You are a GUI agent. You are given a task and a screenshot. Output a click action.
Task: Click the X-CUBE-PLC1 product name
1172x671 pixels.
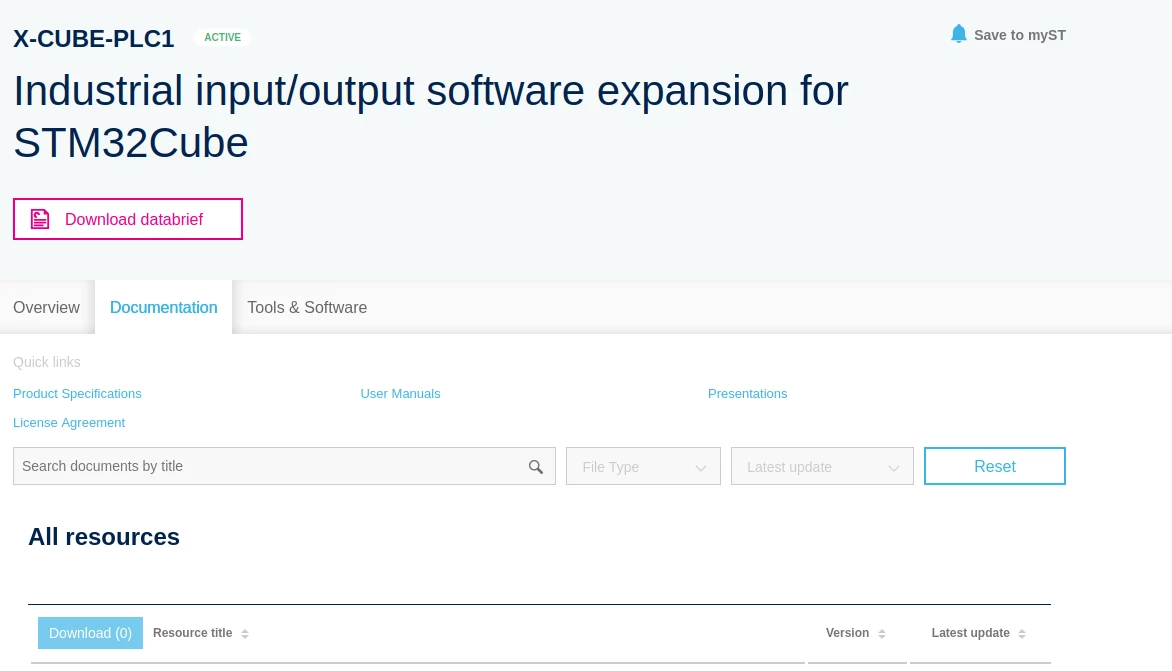pos(93,38)
